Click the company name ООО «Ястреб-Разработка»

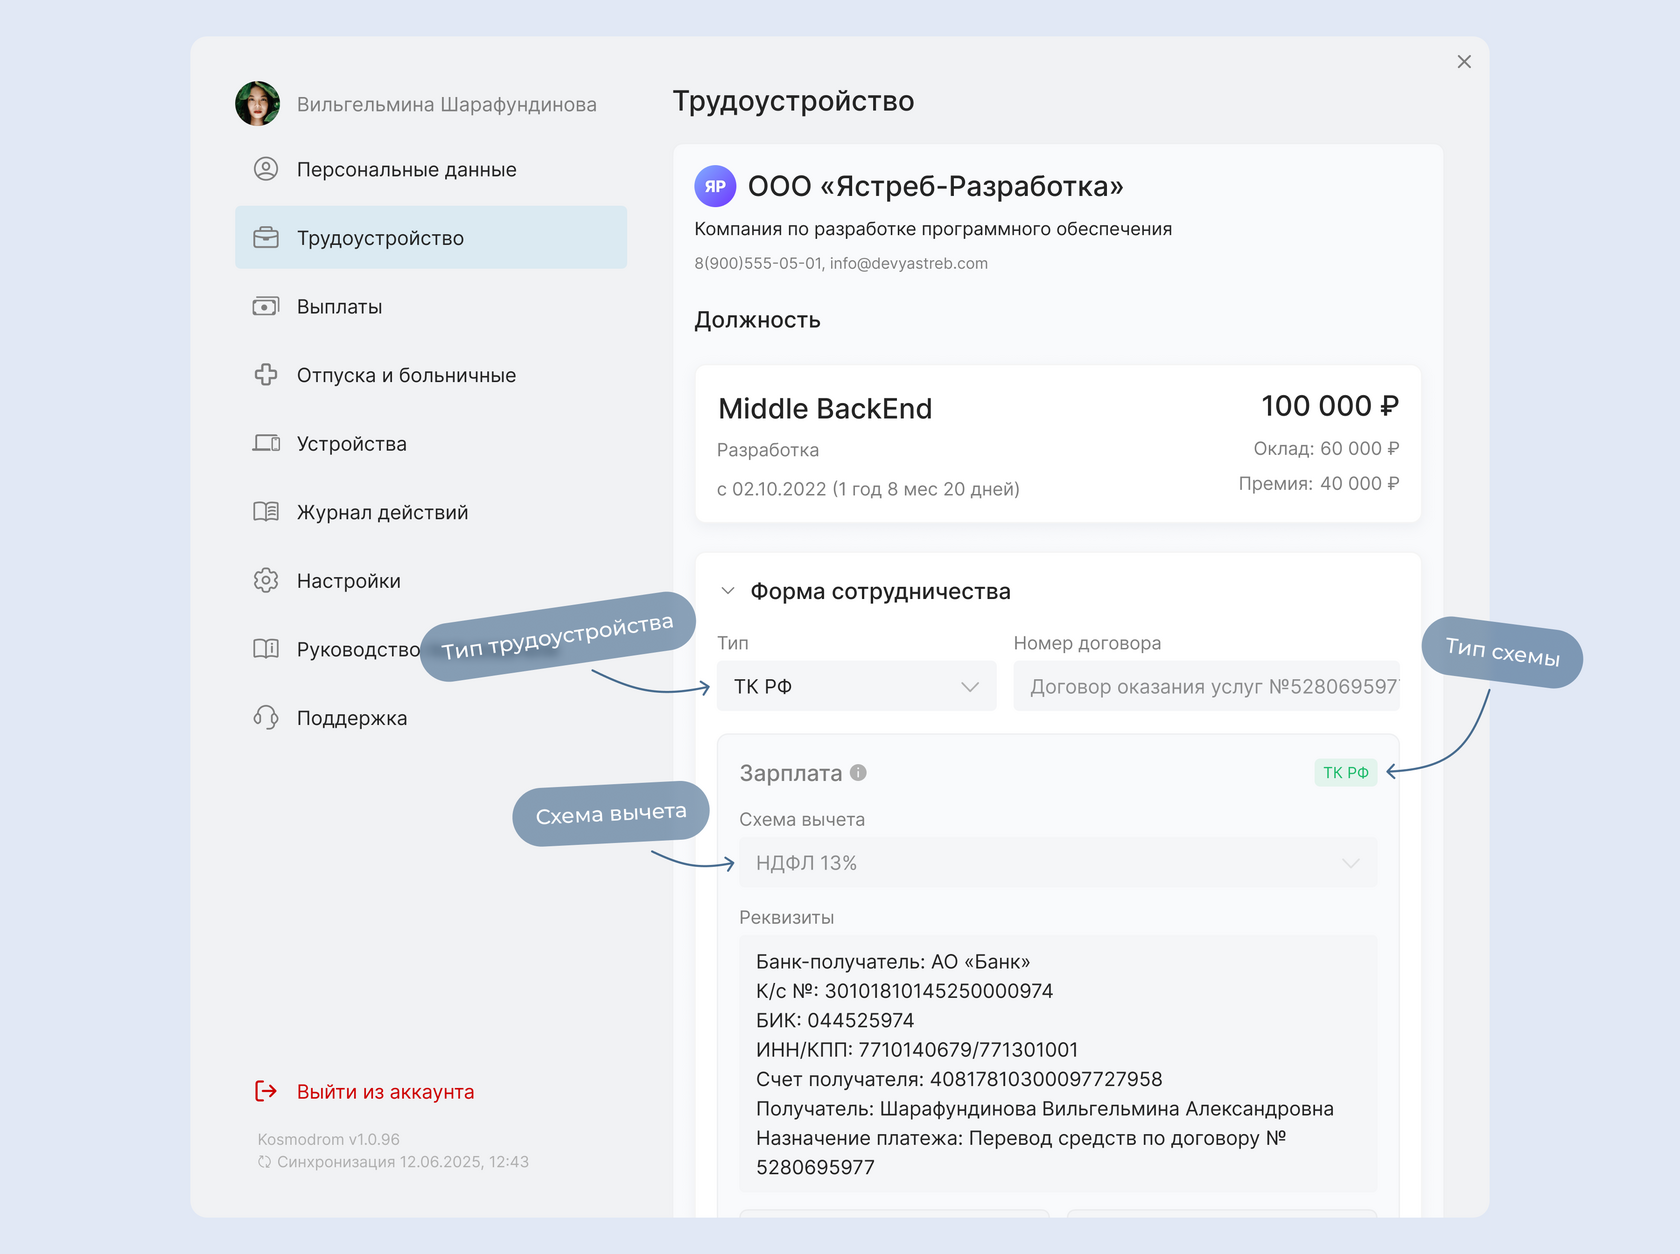point(936,186)
